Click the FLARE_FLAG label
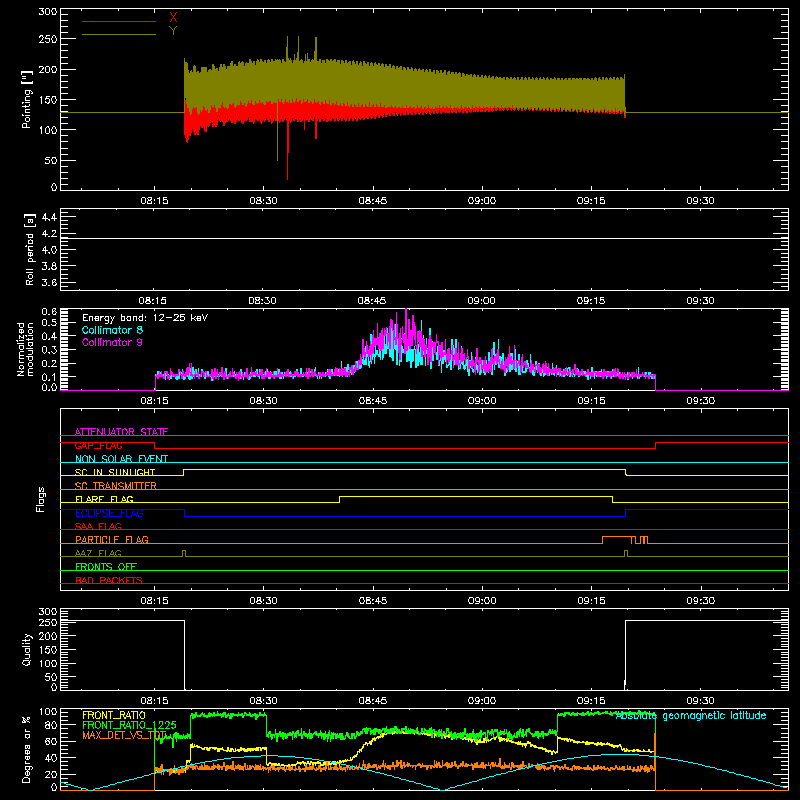 pyautogui.click(x=104, y=499)
